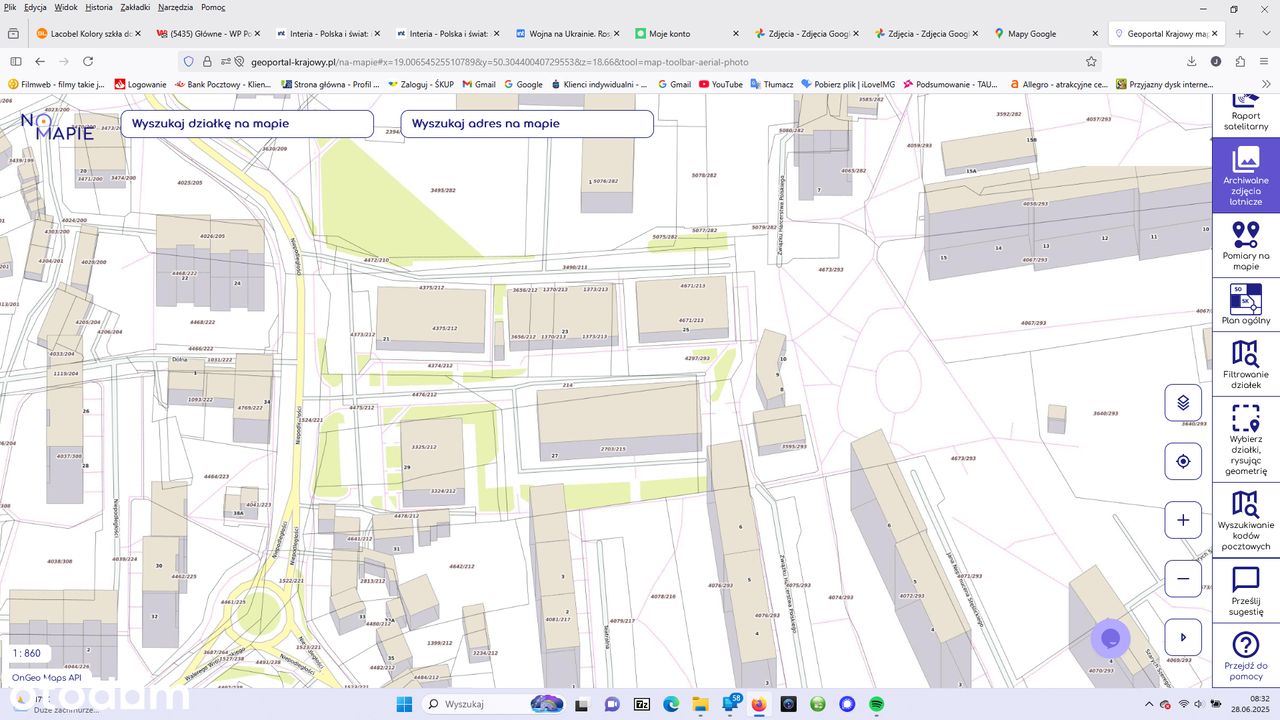Viewport: 1280px width, 720px height.
Task: Open Windows Start menu
Action: point(404,704)
